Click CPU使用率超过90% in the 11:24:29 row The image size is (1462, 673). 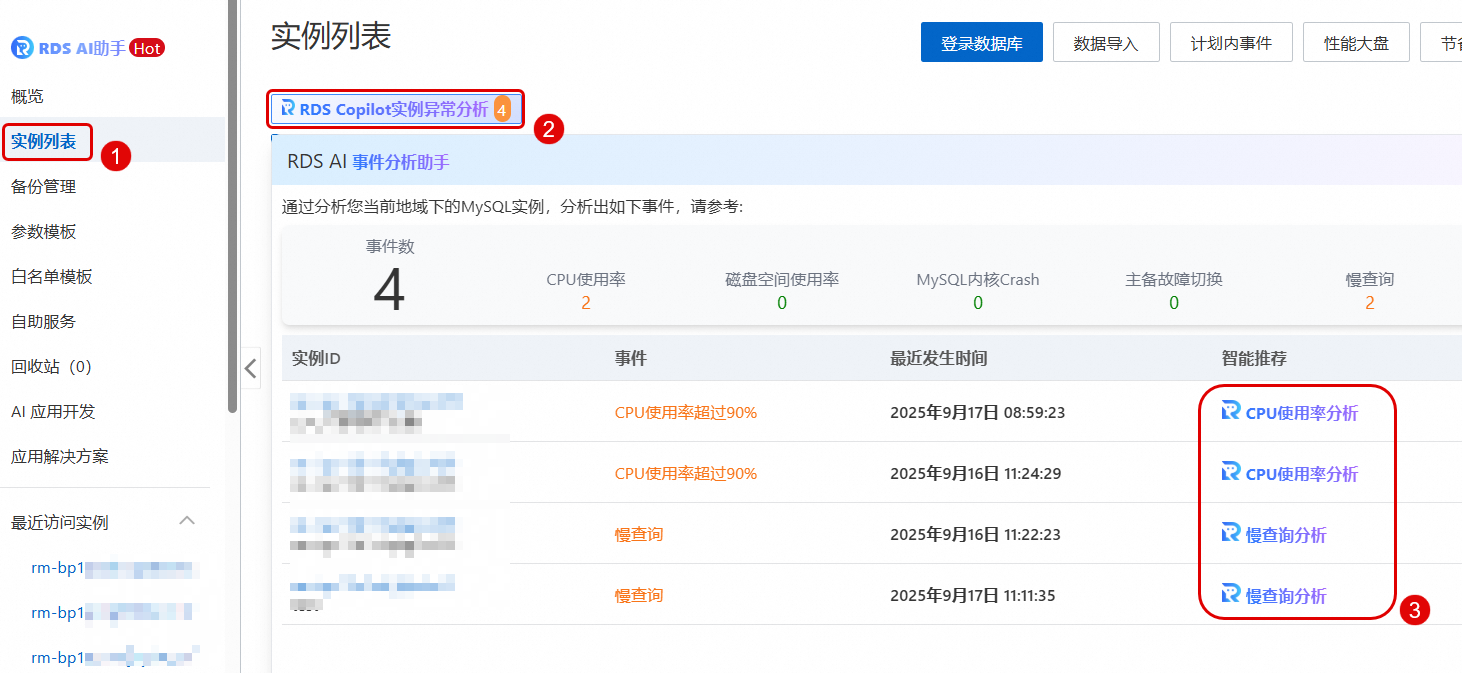(x=686, y=473)
